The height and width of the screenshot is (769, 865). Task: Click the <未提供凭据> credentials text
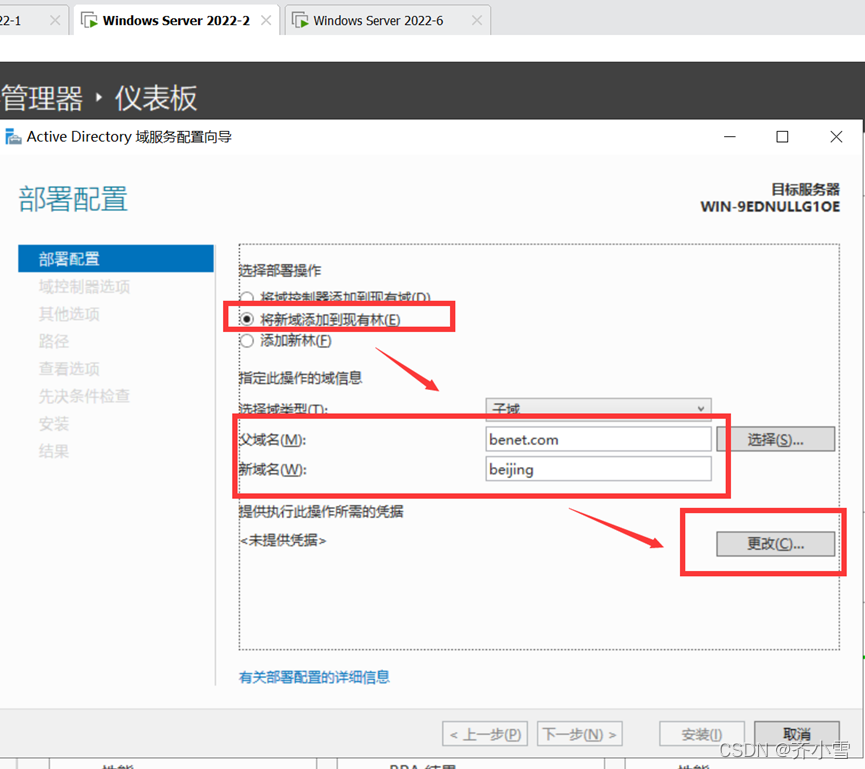pos(282,540)
